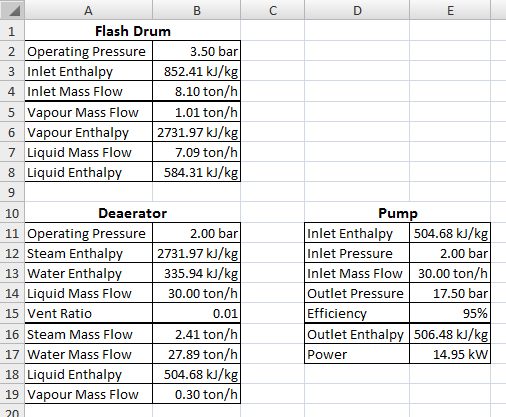This screenshot has height=417, width=506.
Task: Select row 9 header
Action: (x=12, y=192)
